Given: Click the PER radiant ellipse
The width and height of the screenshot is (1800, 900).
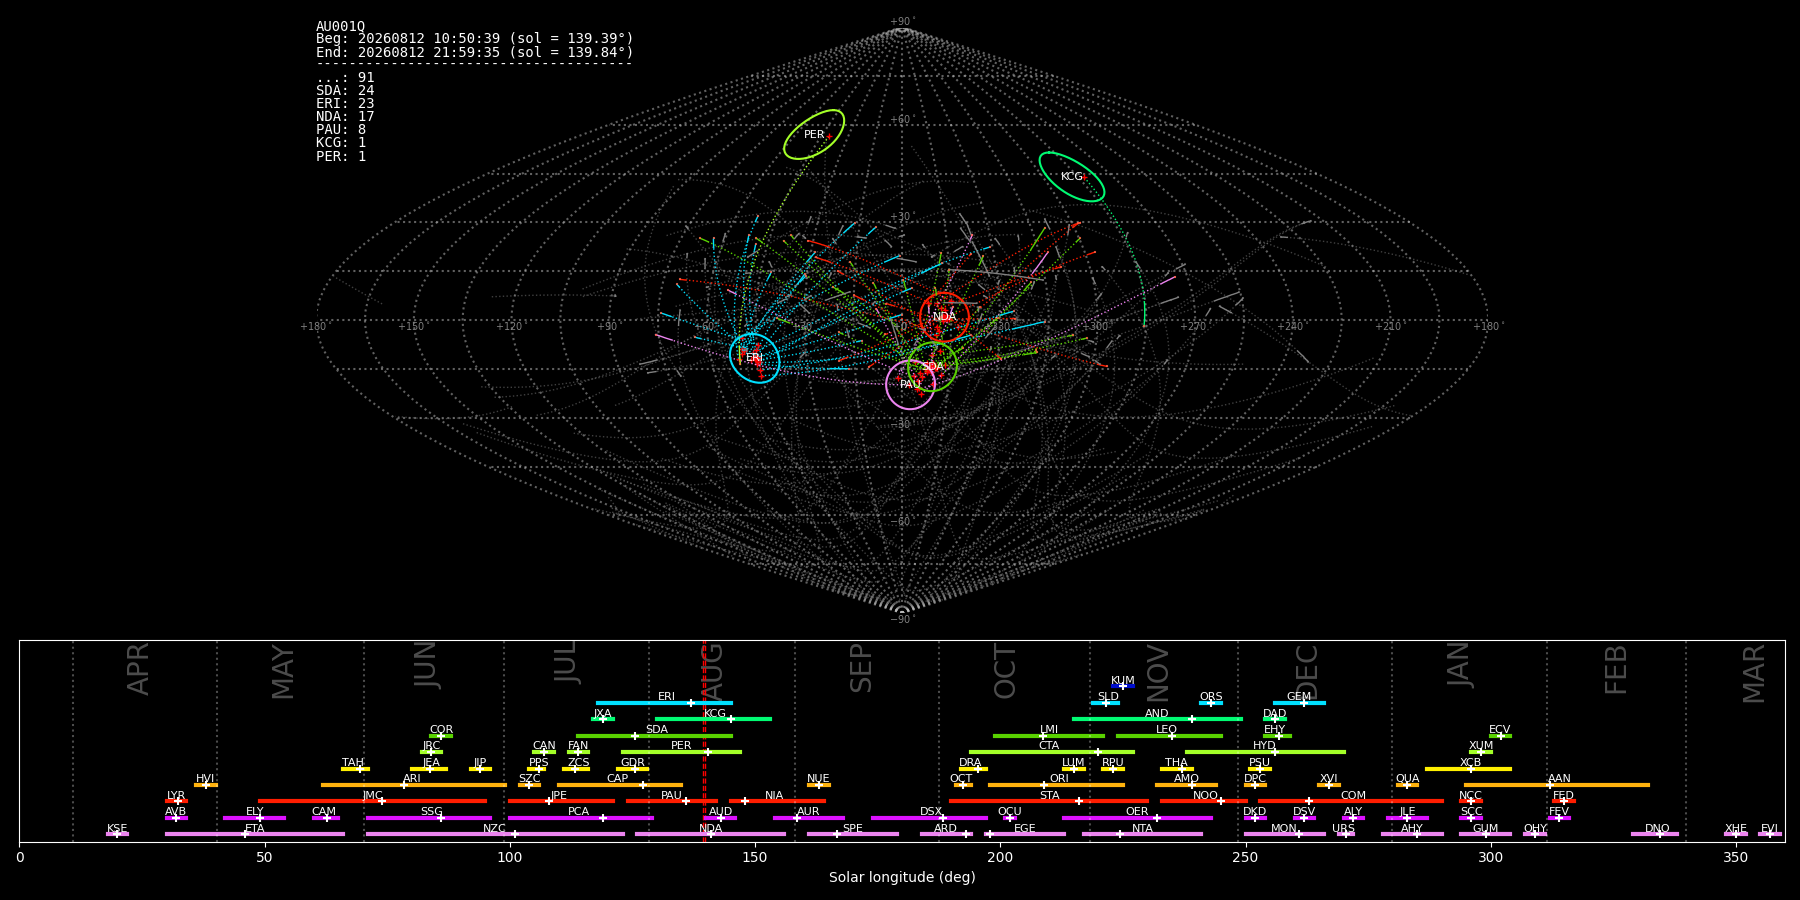Looking at the screenshot, I should point(814,134).
